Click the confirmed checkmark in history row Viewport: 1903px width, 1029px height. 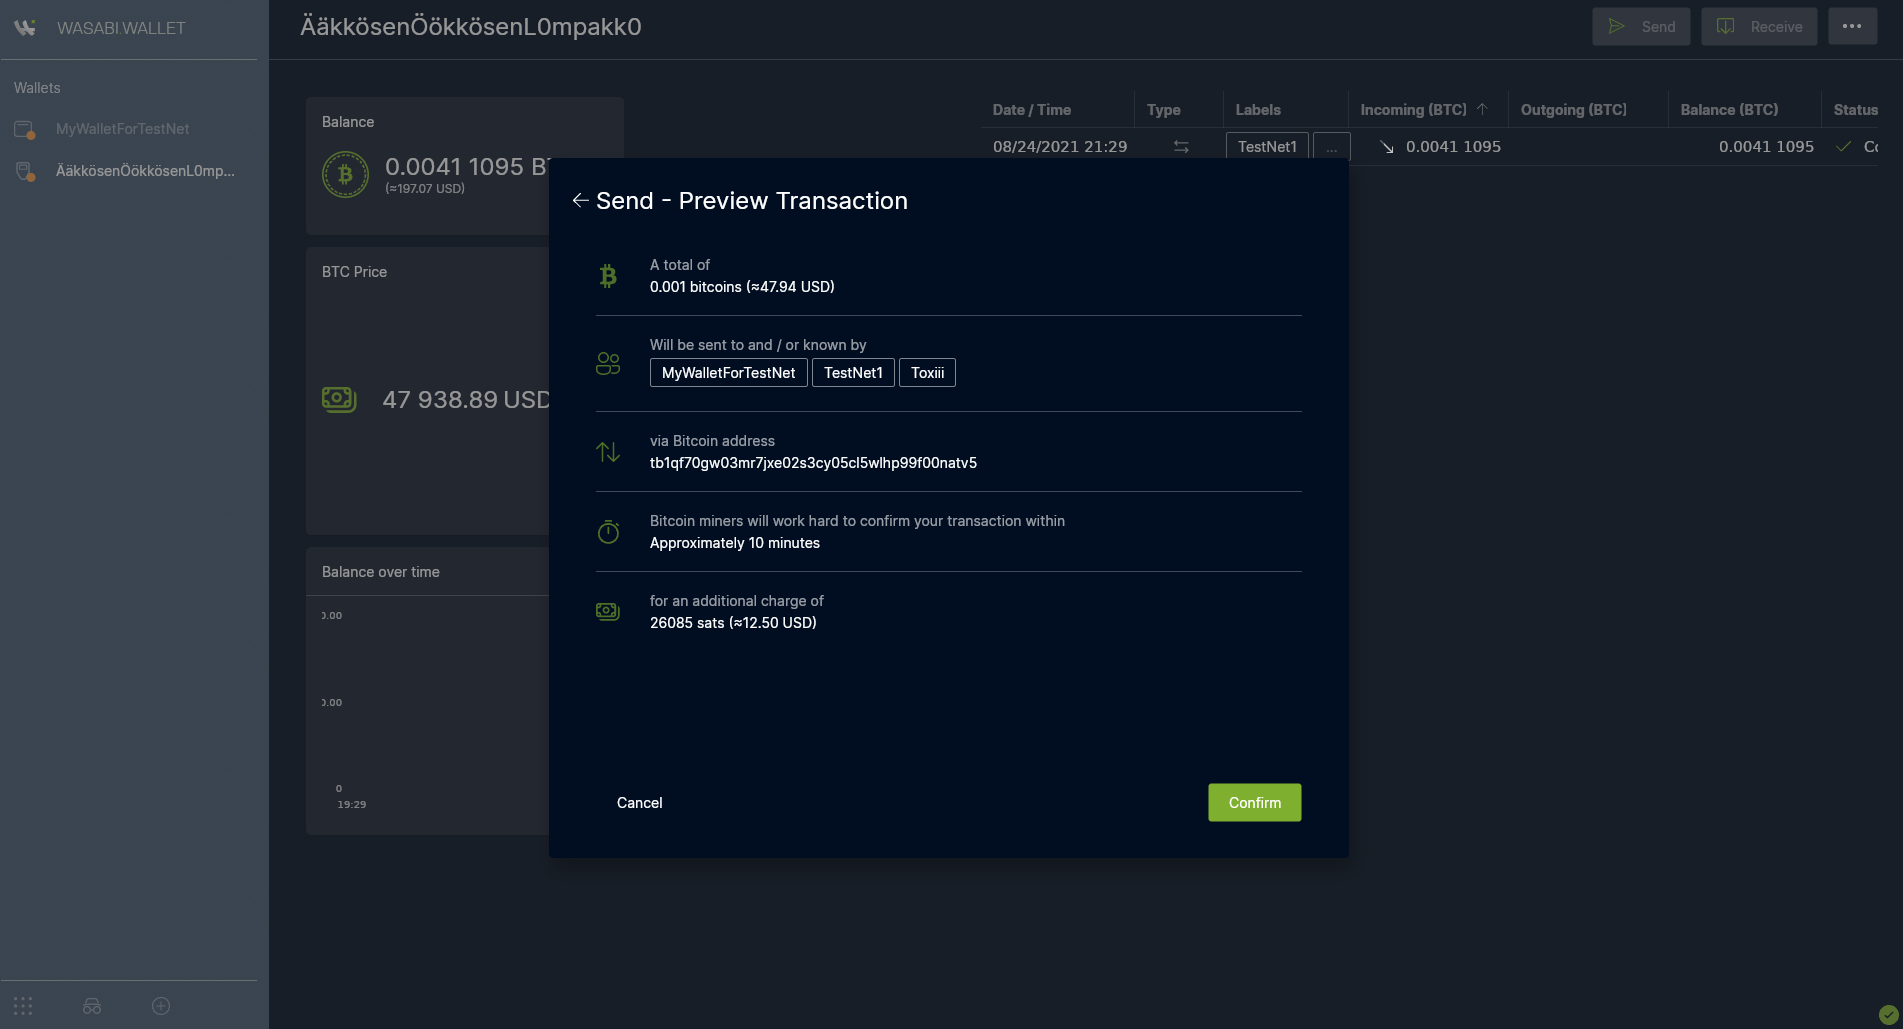pos(1844,147)
